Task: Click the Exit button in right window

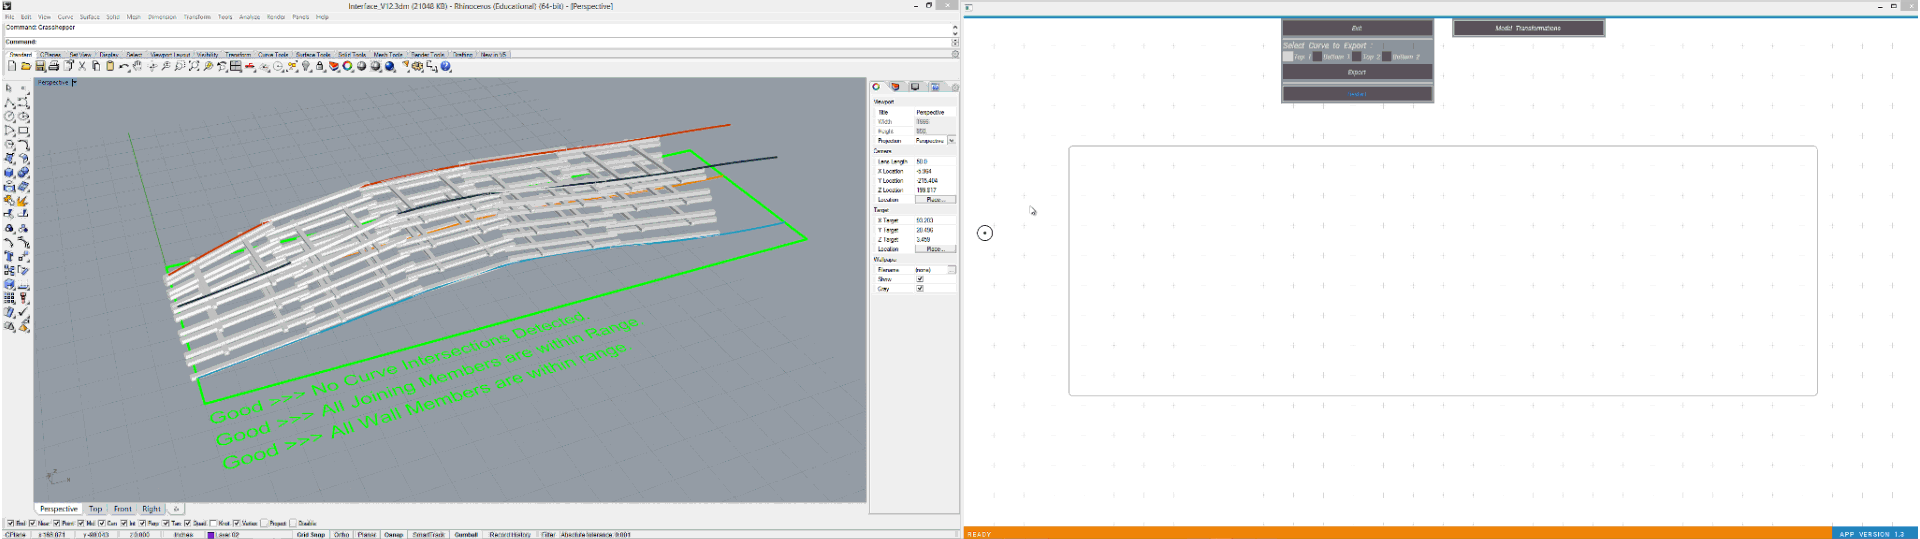Action: (1357, 28)
